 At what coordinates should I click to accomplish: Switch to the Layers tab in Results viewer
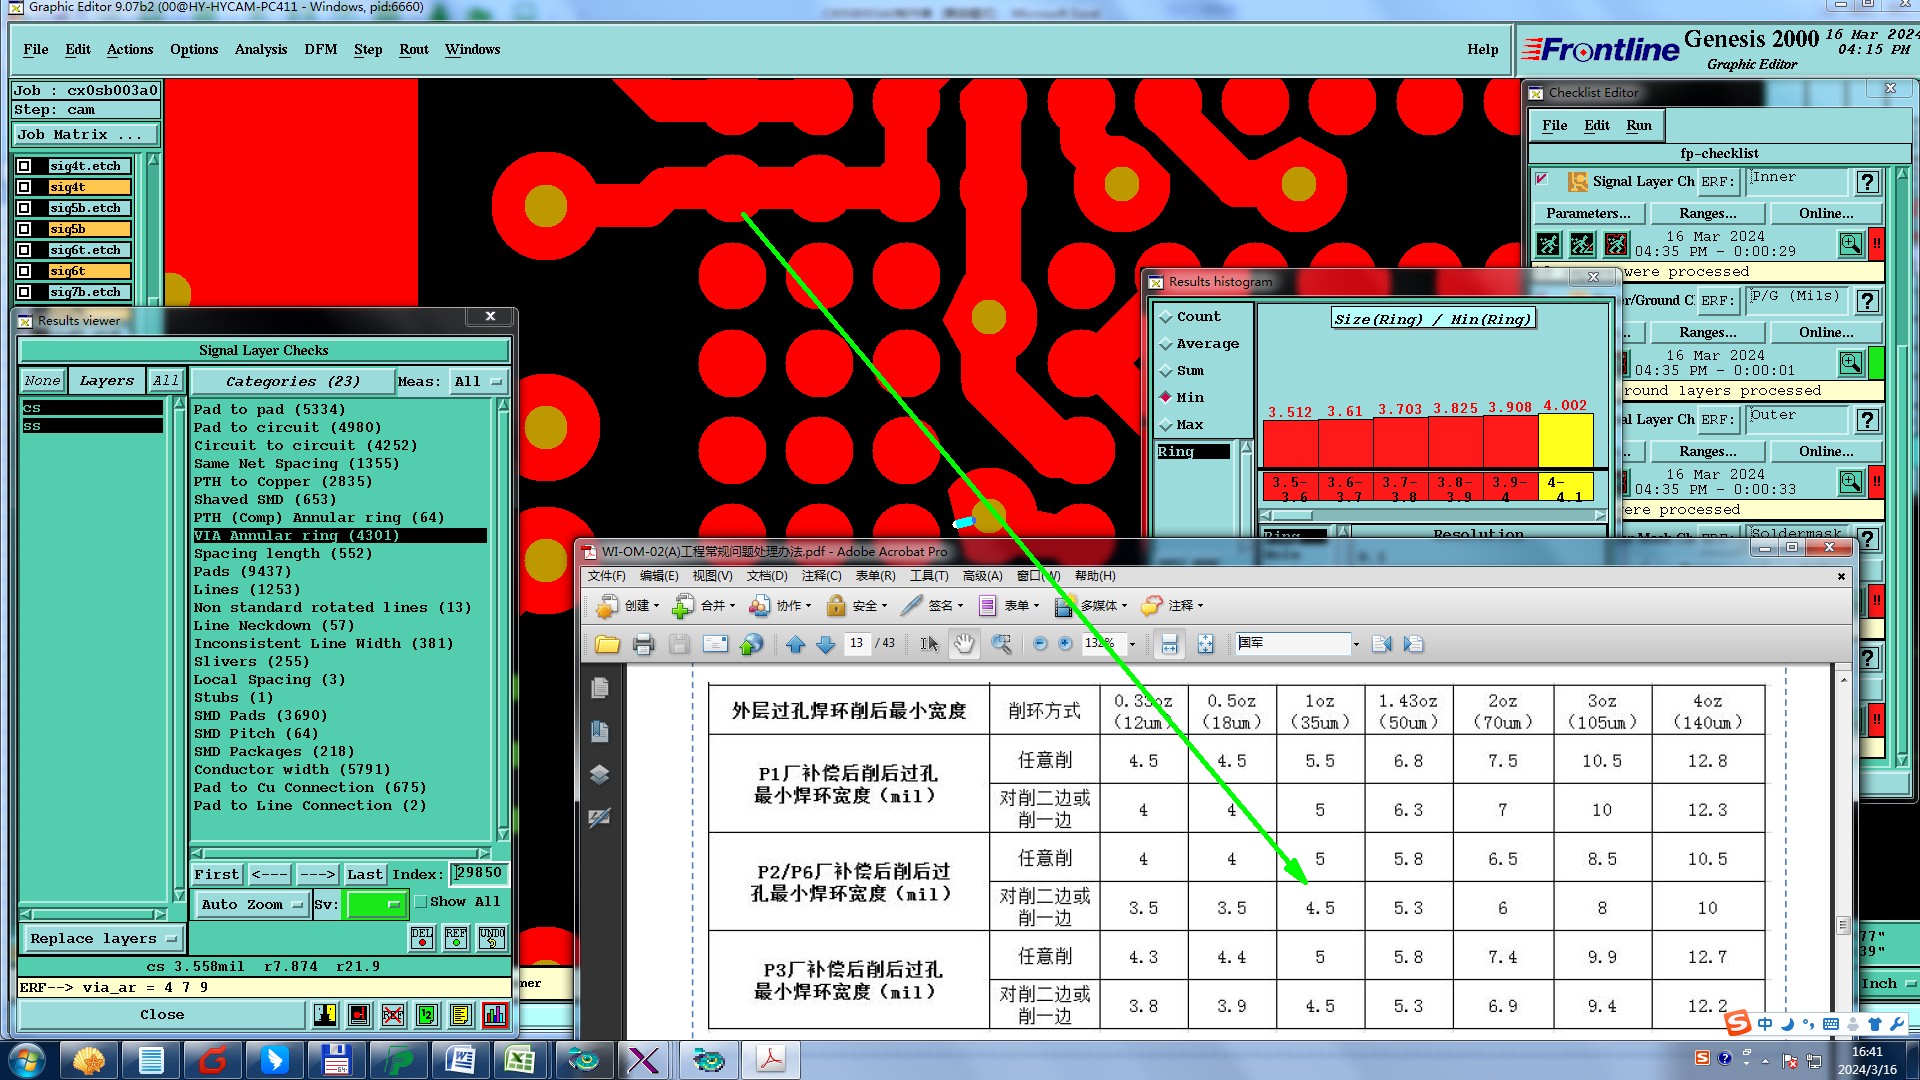coord(106,381)
